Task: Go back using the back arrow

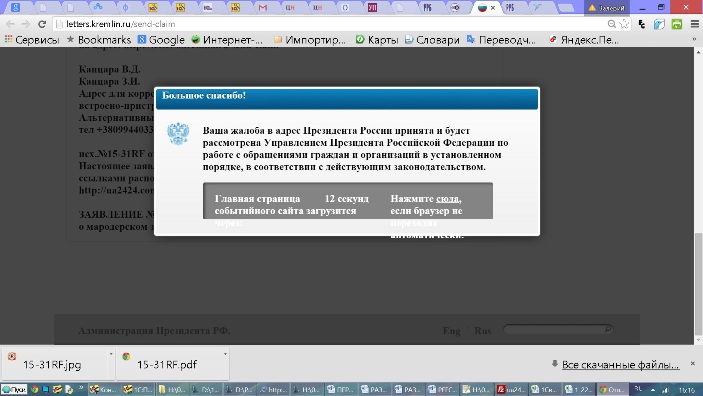Action: click(10, 24)
